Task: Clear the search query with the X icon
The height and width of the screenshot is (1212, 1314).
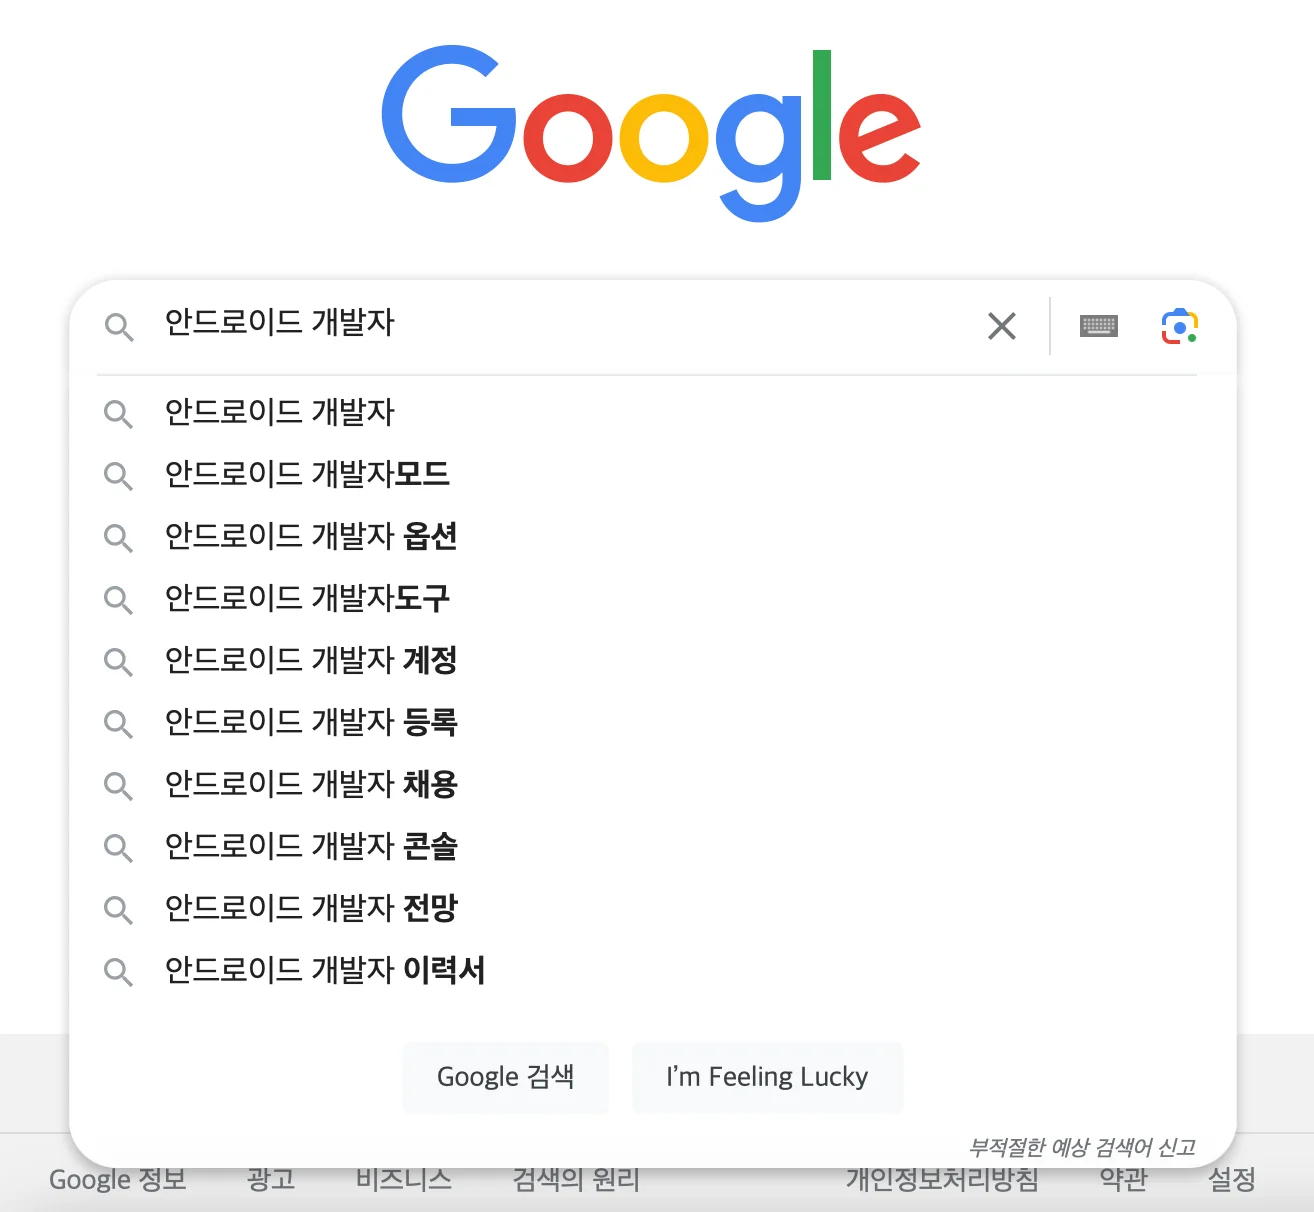Action: (1002, 326)
